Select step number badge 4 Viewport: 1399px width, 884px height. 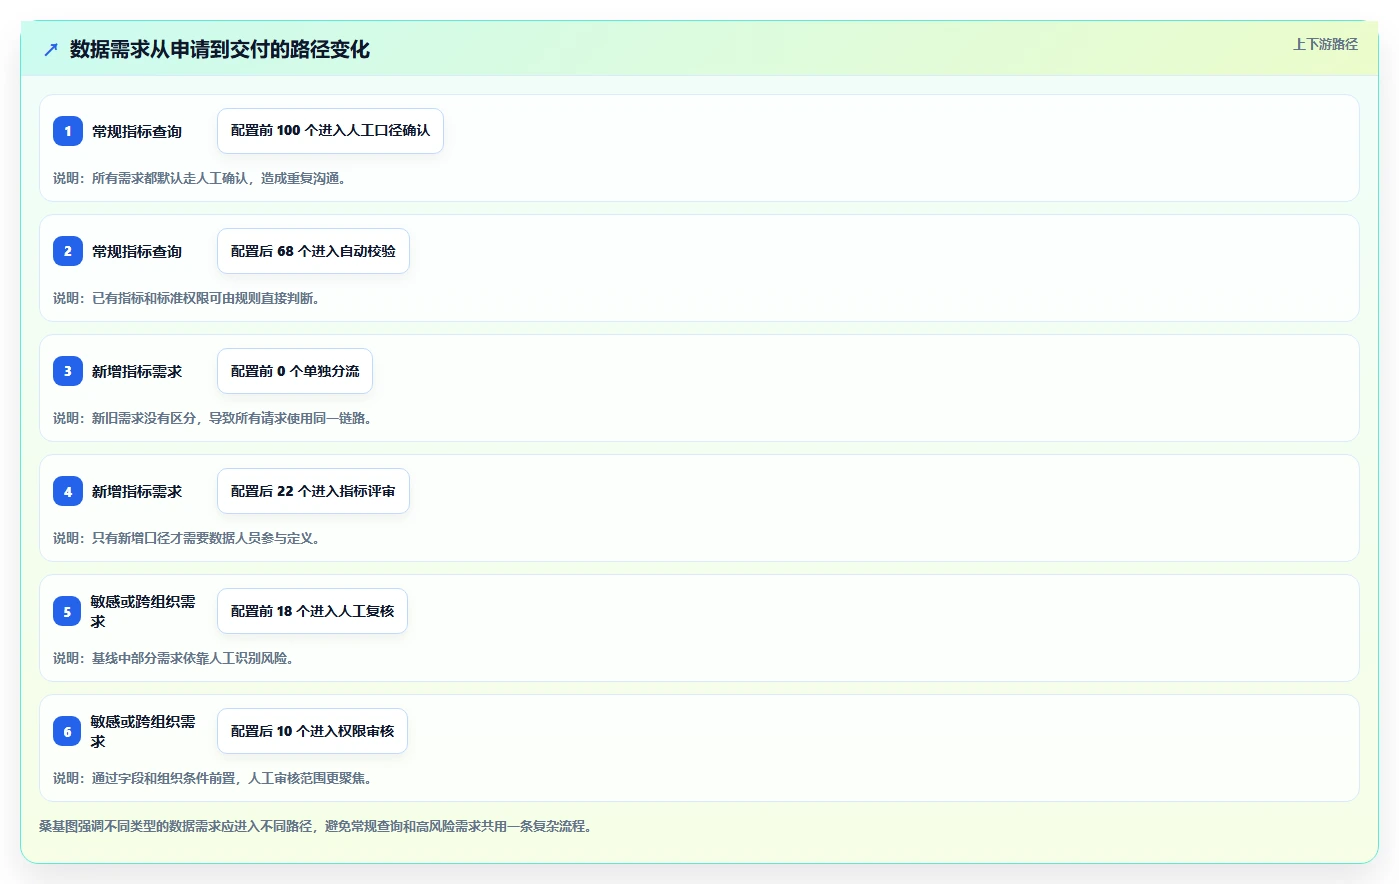[x=68, y=491]
